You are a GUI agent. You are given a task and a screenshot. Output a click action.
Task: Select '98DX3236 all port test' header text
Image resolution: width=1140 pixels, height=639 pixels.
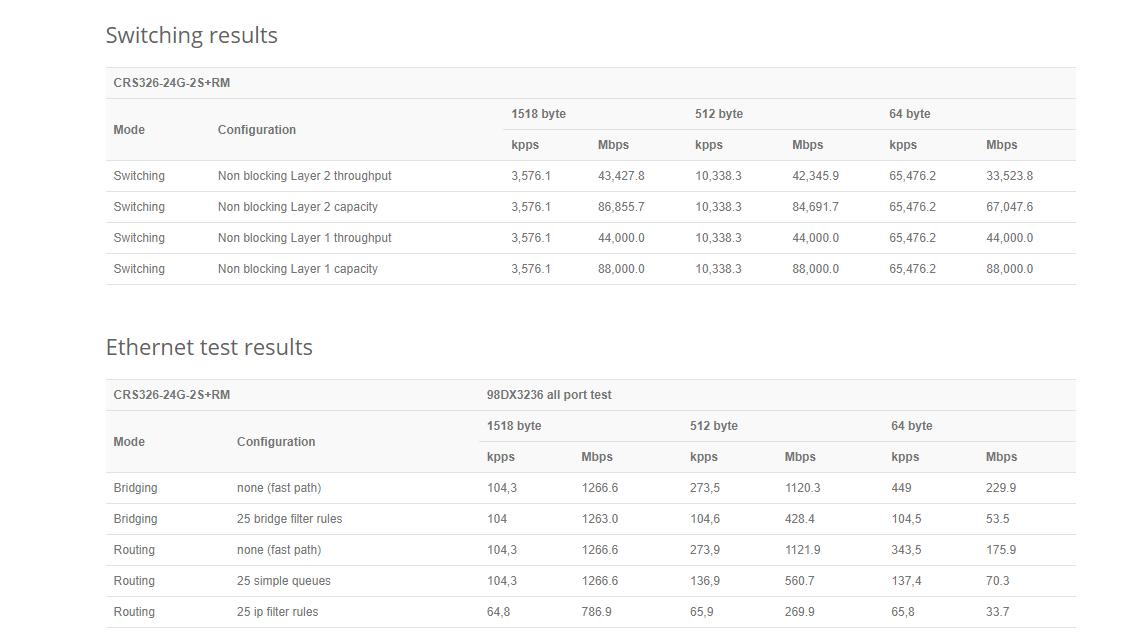pos(549,395)
